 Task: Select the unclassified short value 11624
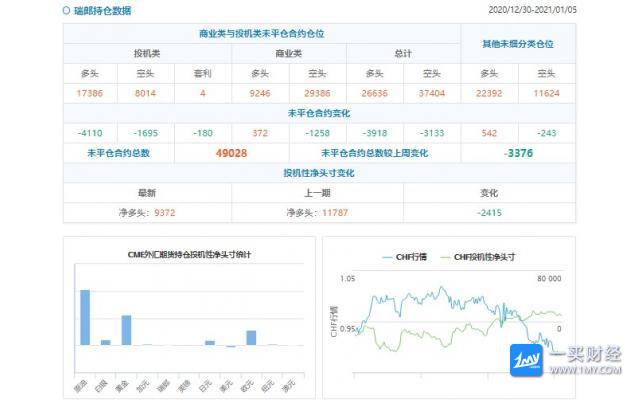[x=547, y=93]
